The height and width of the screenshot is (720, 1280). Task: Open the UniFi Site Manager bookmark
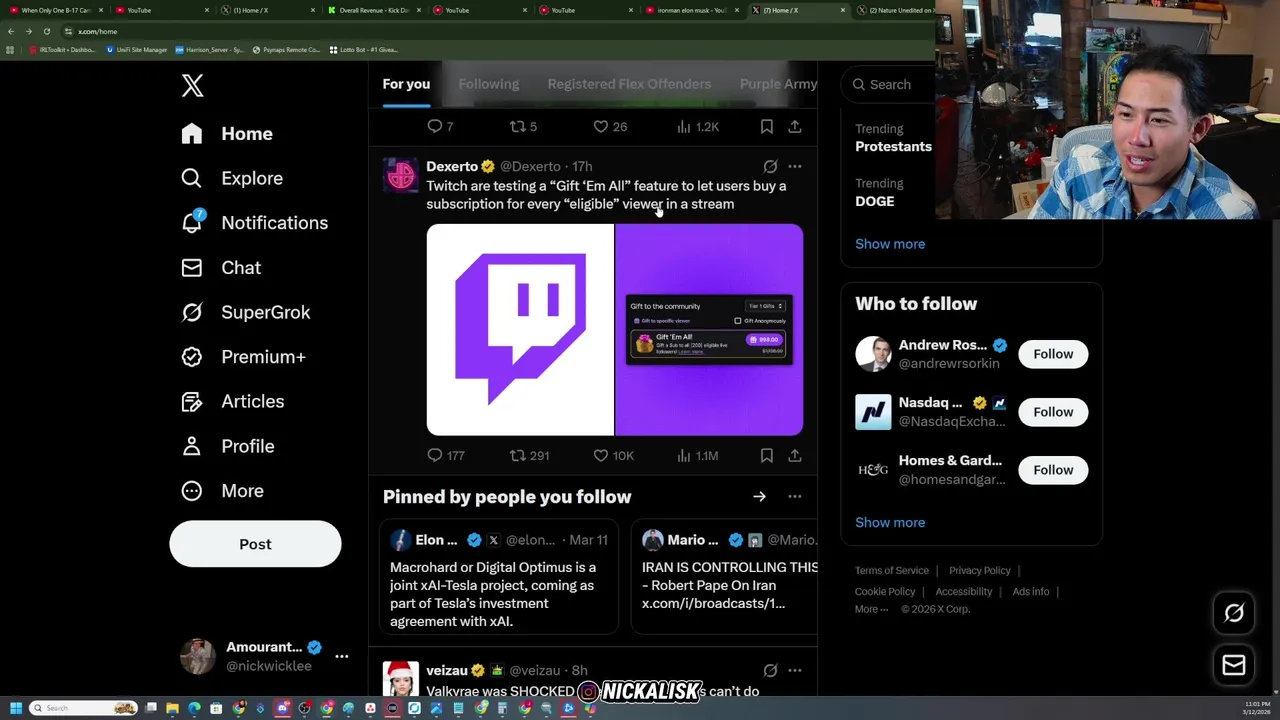(x=137, y=50)
